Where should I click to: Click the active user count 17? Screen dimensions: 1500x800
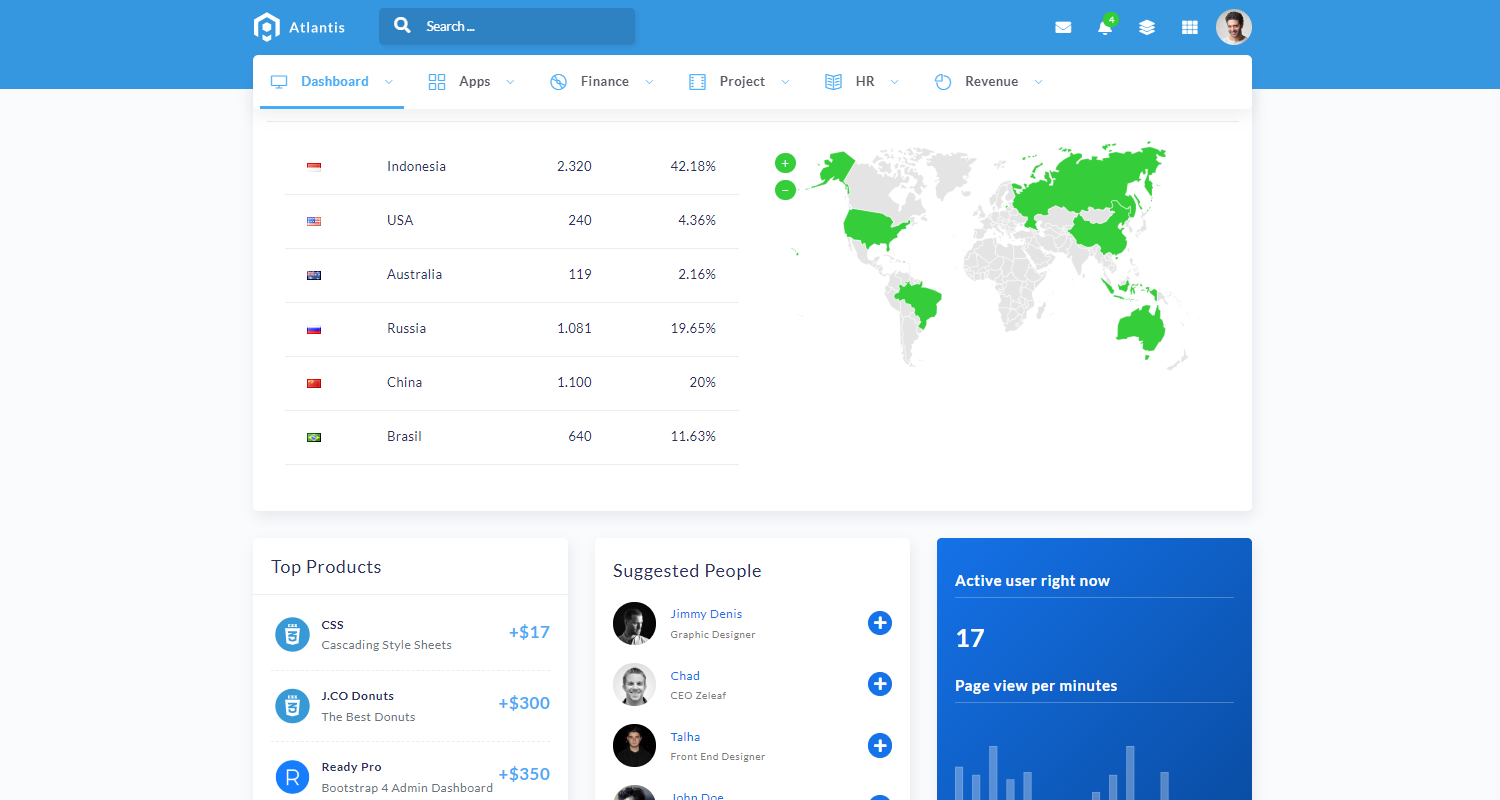tap(970, 638)
